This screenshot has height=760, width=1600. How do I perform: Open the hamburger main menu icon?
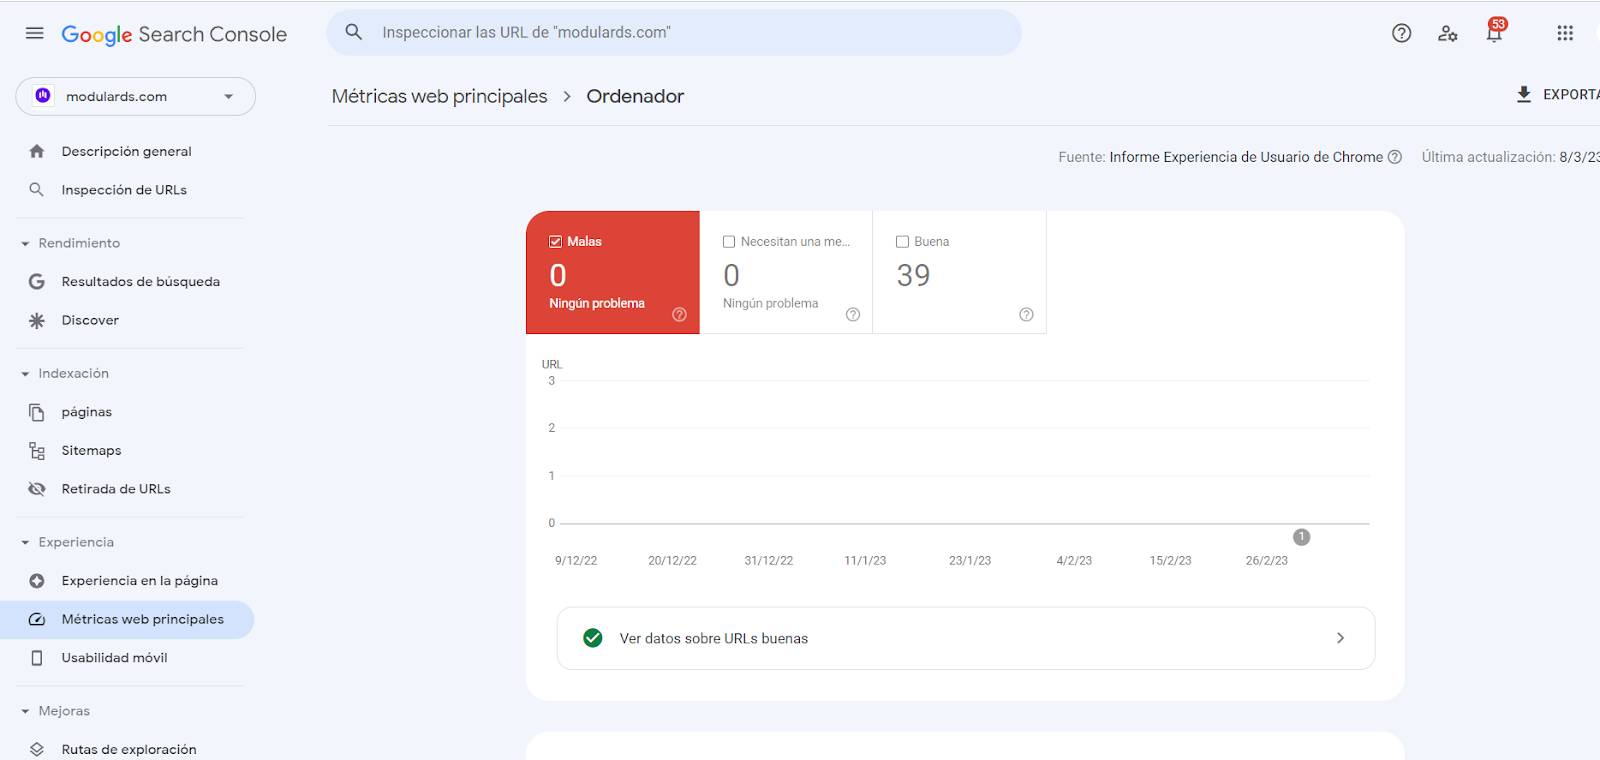point(34,33)
